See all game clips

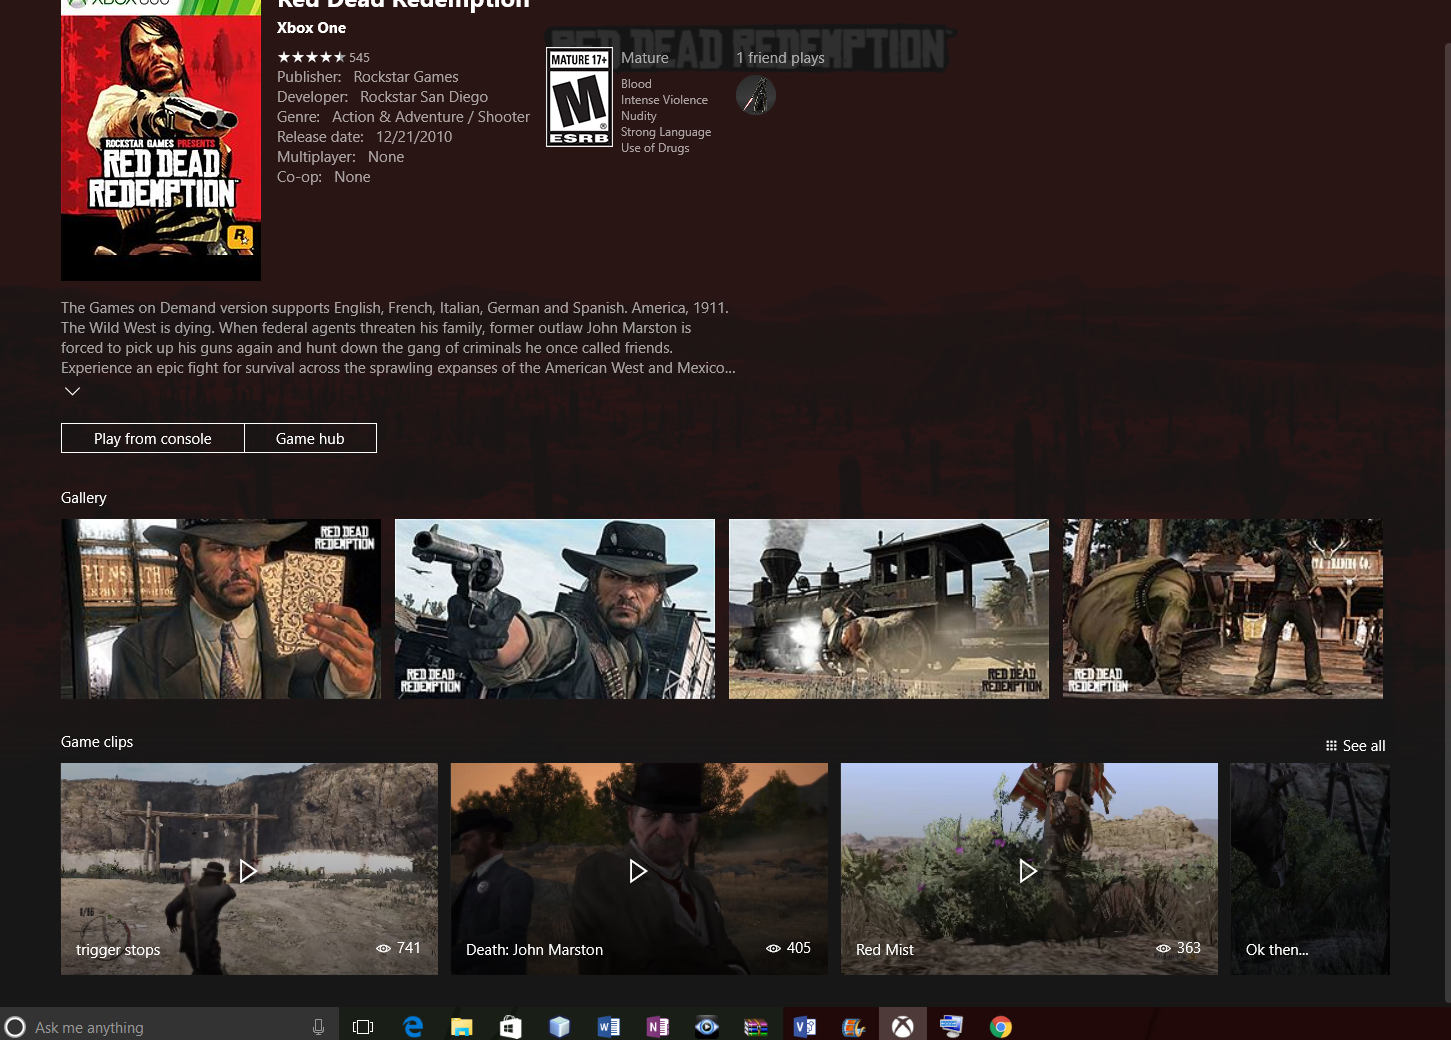click(x=1355, y=746)
